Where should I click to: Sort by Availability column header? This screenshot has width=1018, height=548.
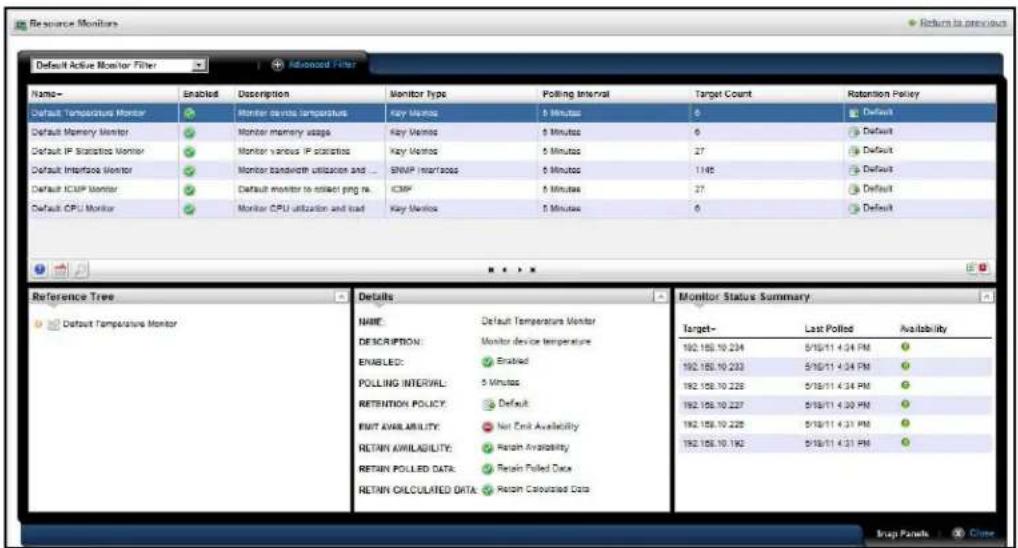coord(923,329)
